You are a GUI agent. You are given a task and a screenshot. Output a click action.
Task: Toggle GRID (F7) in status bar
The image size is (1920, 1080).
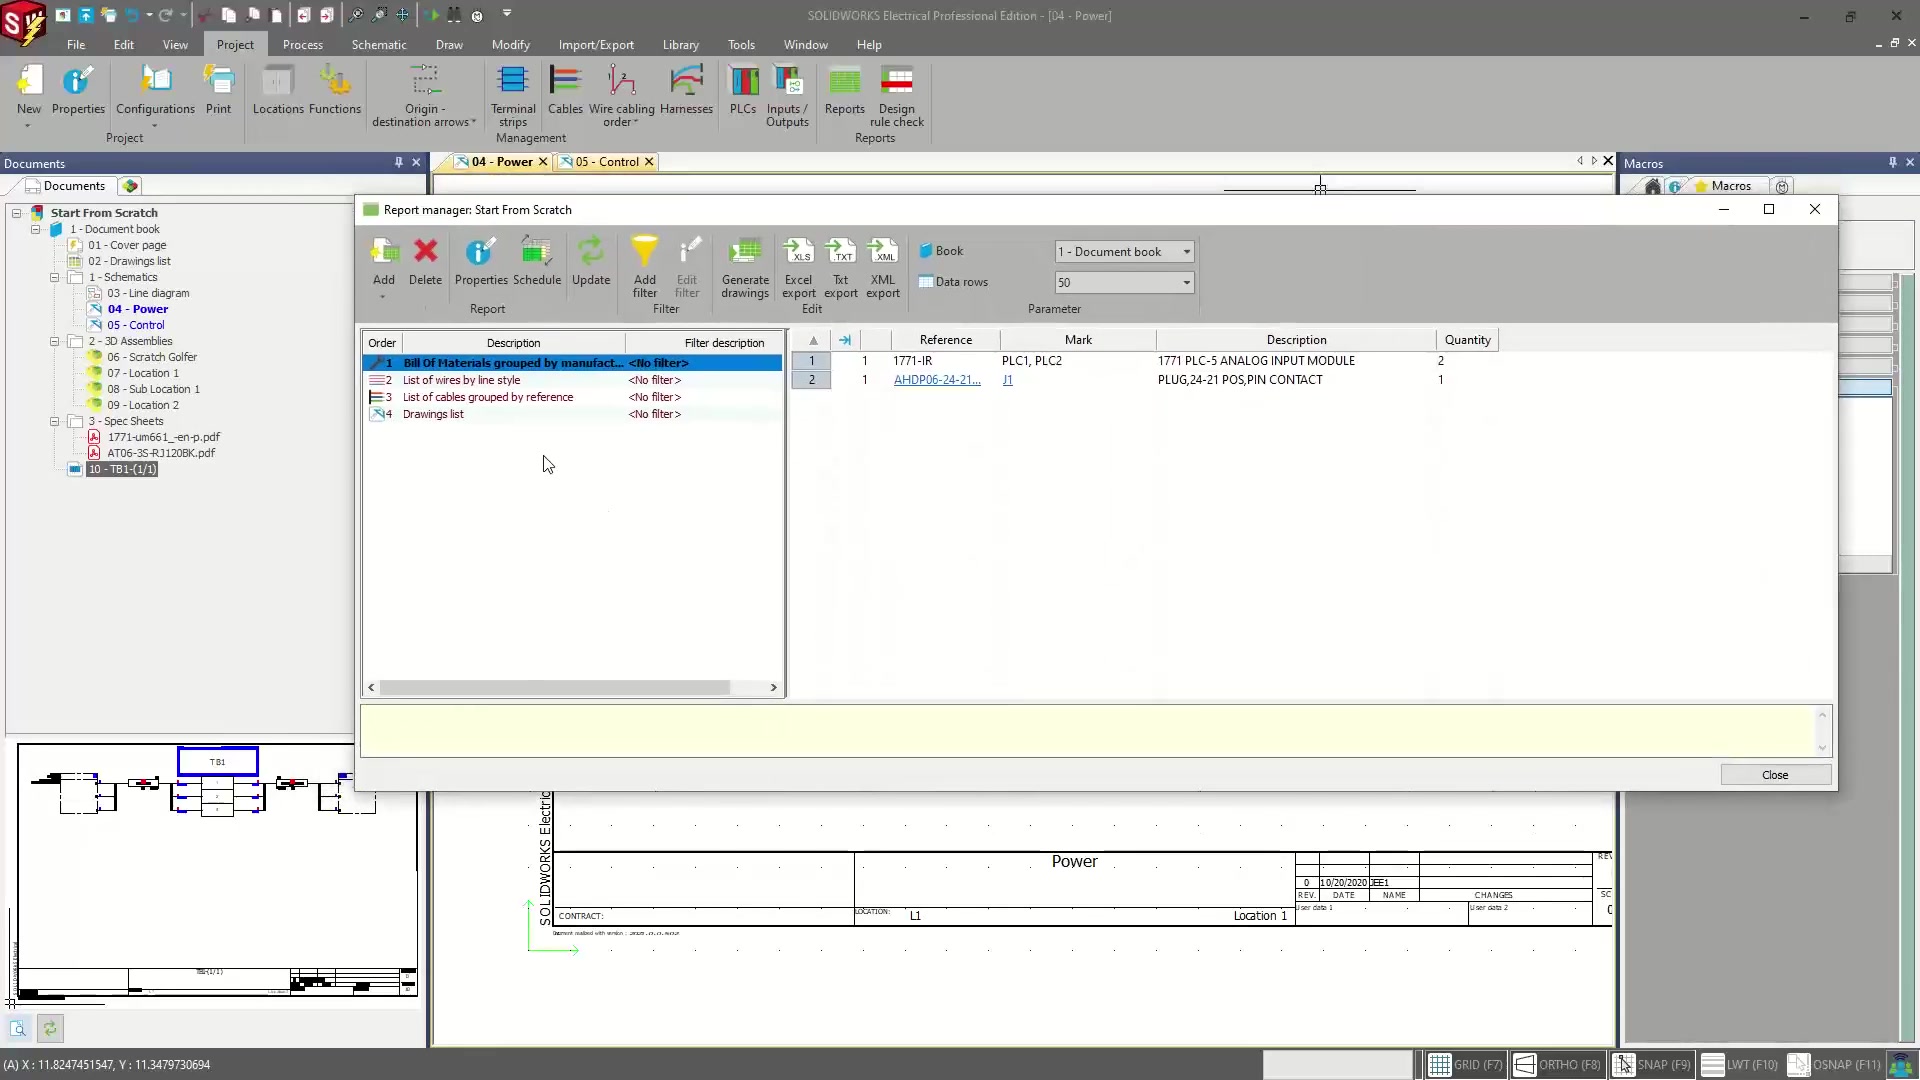(x=1465, y=1065)
